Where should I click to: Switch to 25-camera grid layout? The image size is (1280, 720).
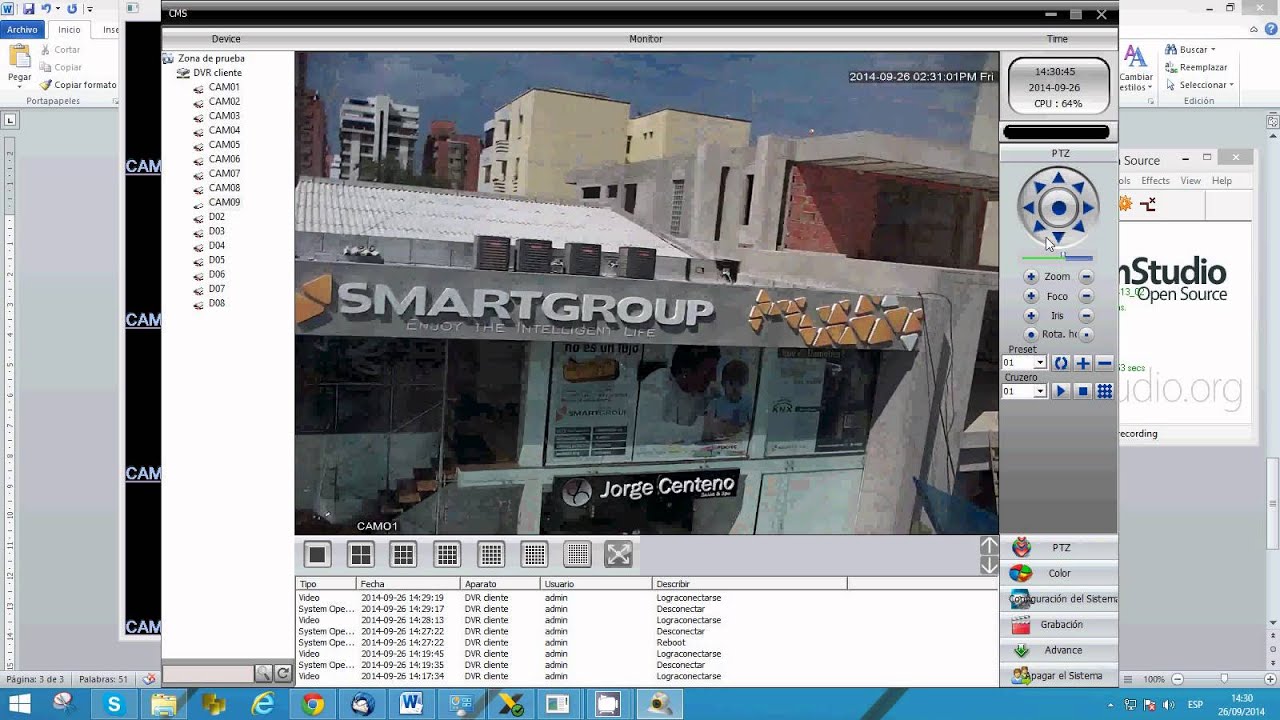[x=490, y=554]
